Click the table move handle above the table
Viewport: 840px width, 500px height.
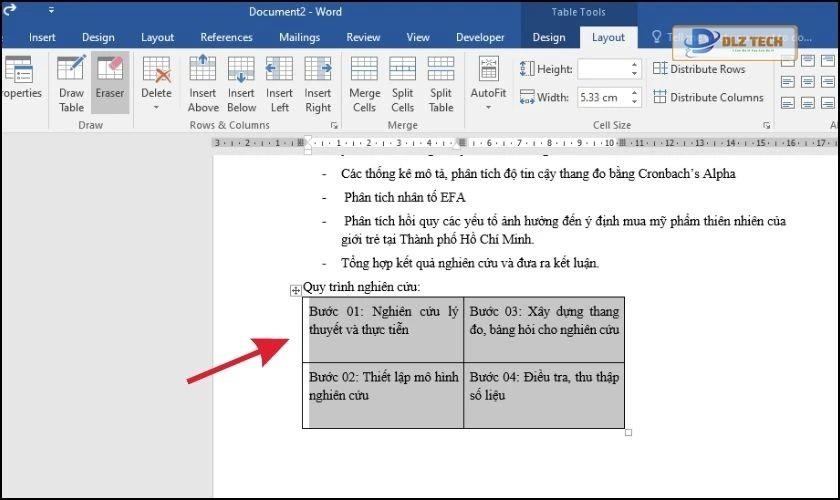[x=295, y=290]
